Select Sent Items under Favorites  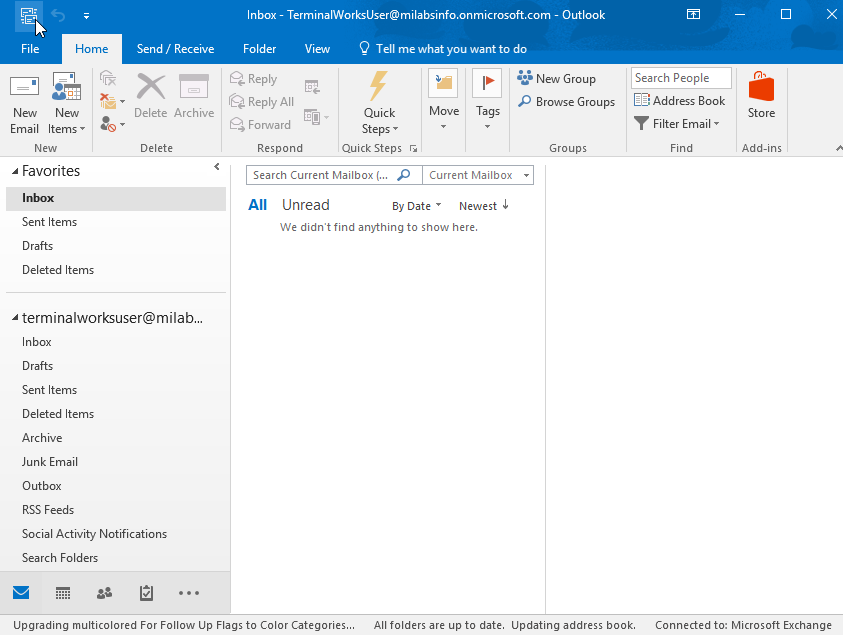coord(116,222)
